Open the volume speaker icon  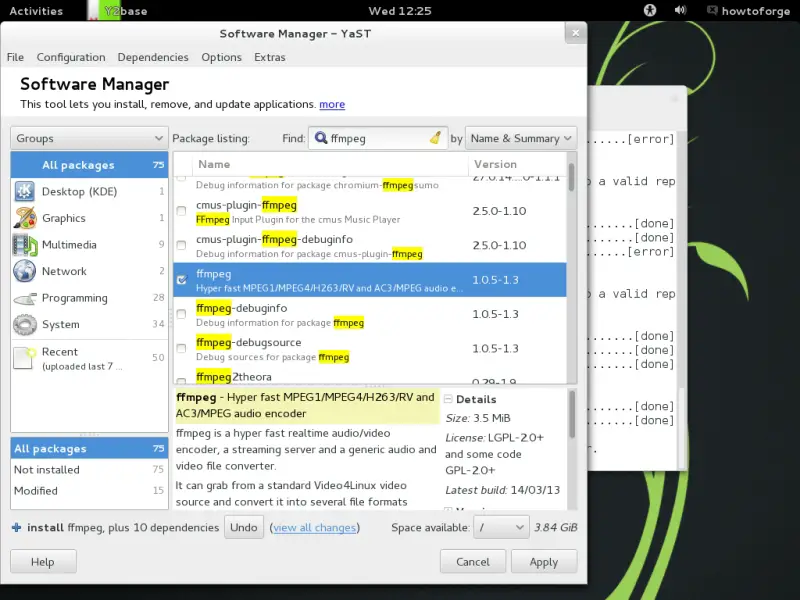coord(680,10)
